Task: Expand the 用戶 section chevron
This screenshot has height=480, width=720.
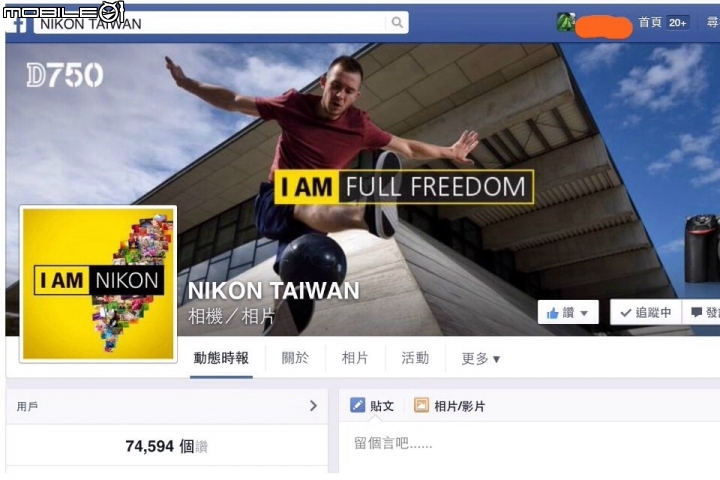Action: pos(314,406)
